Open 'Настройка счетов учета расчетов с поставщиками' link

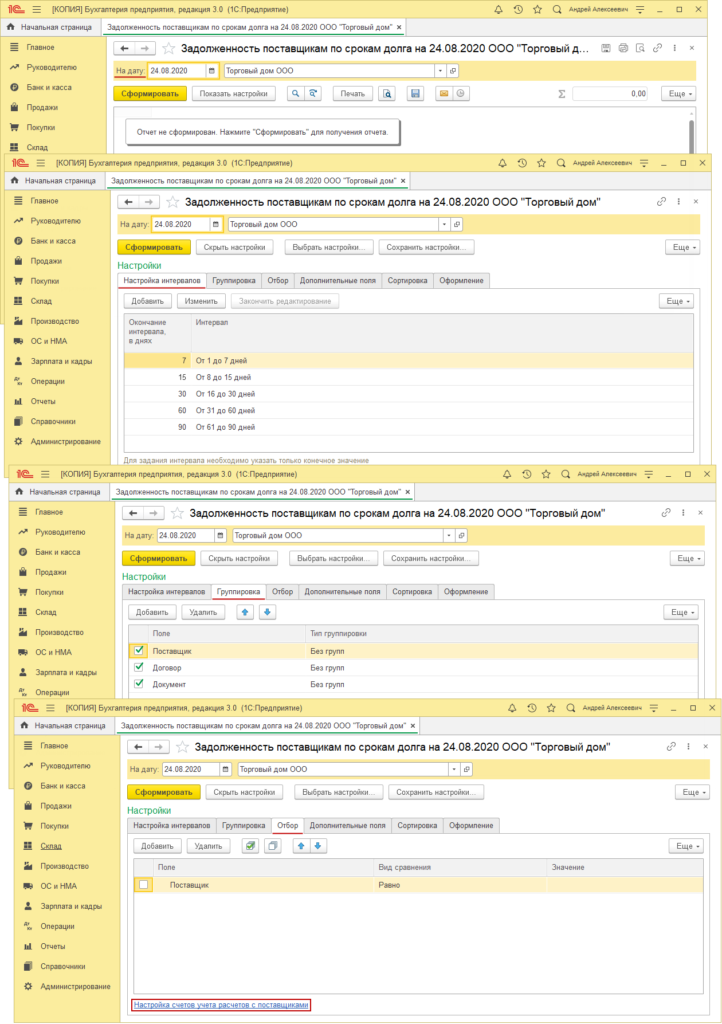pyautogui.click(x=221, y=1004)
